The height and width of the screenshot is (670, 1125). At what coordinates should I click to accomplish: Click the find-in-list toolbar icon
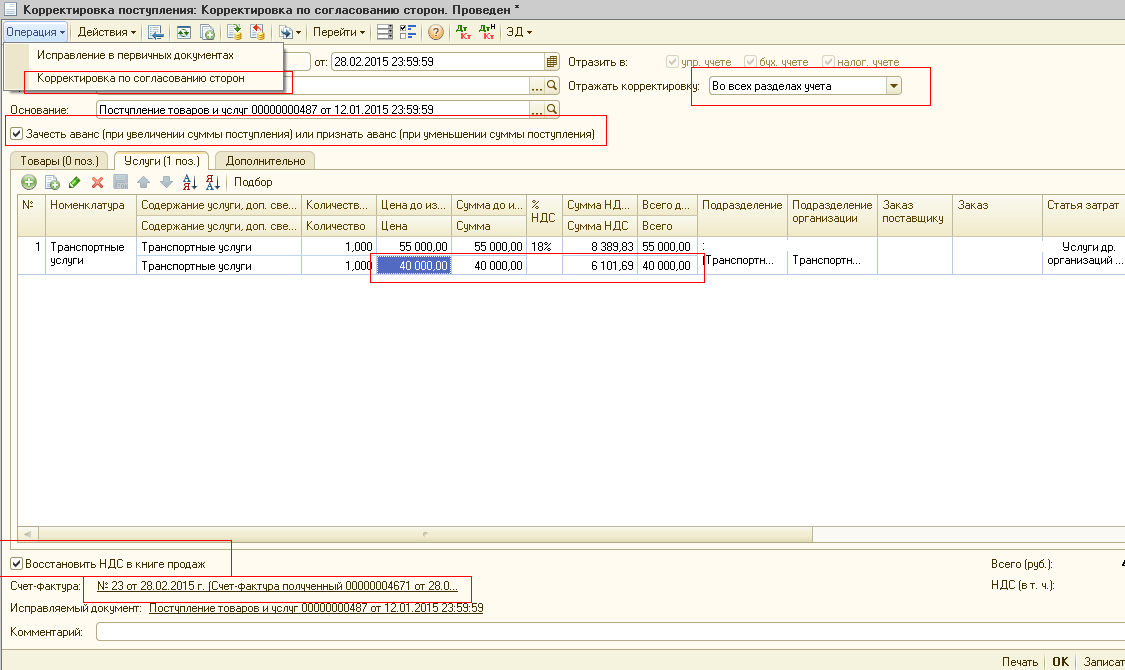coord(156,32)
